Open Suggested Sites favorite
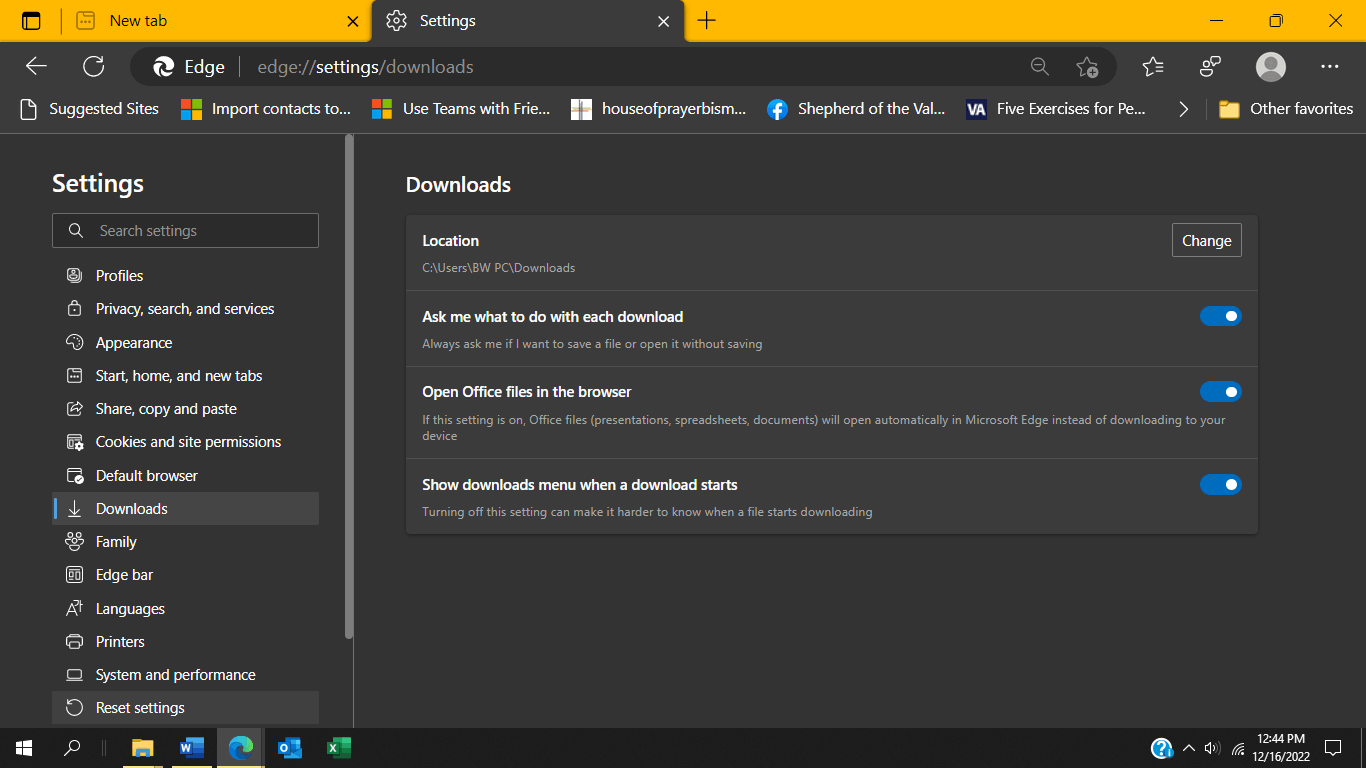The width and height of the screenshot is (1366, 768). point(90,109)
